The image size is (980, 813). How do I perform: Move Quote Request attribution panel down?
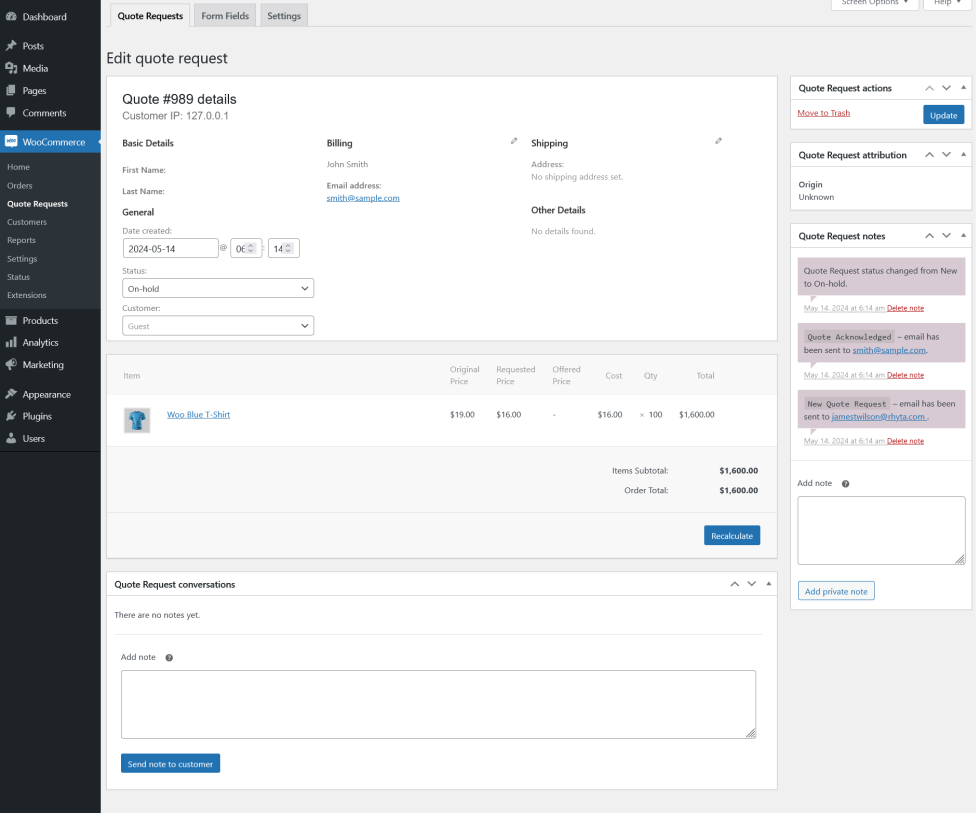click(x=946, y=155)
